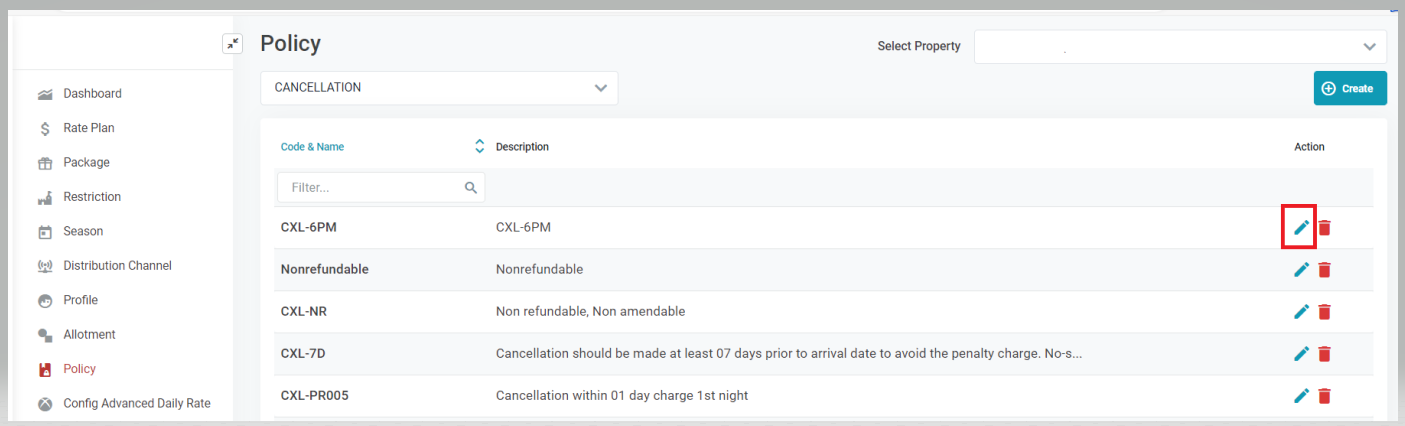The width and height of the screenshot is (1405, 426).
Task: Expand the Select Property dropdown
Action: 1180,46
